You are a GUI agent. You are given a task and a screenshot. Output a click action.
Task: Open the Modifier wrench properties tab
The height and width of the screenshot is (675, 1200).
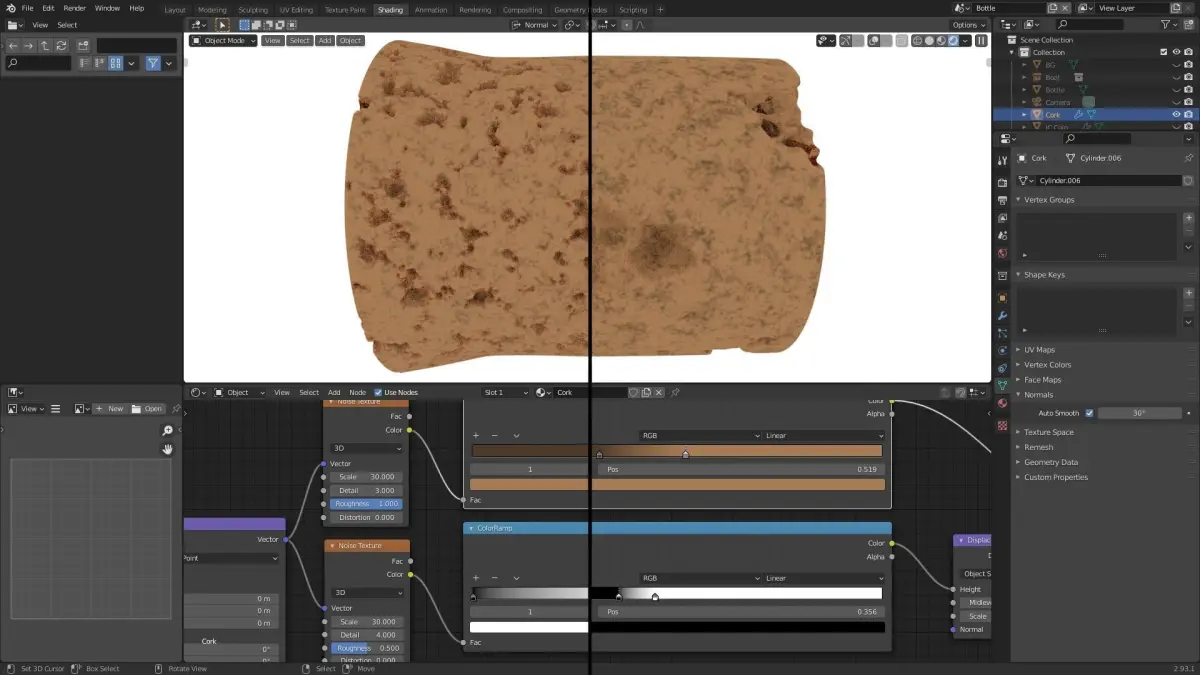pos(1002,315)
